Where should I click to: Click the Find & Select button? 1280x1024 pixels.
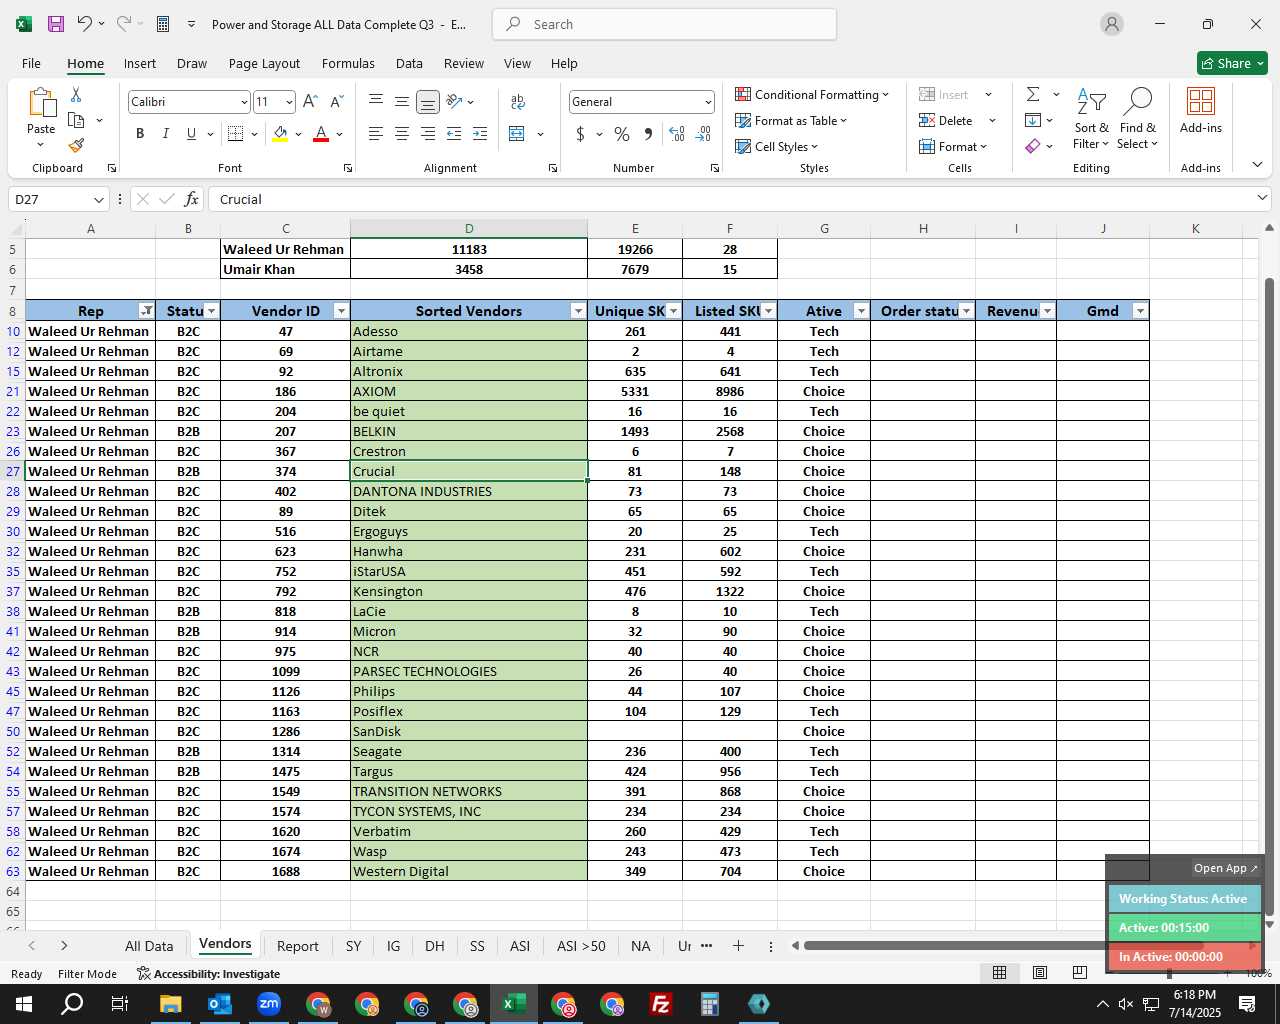(x=1138, y=119)
